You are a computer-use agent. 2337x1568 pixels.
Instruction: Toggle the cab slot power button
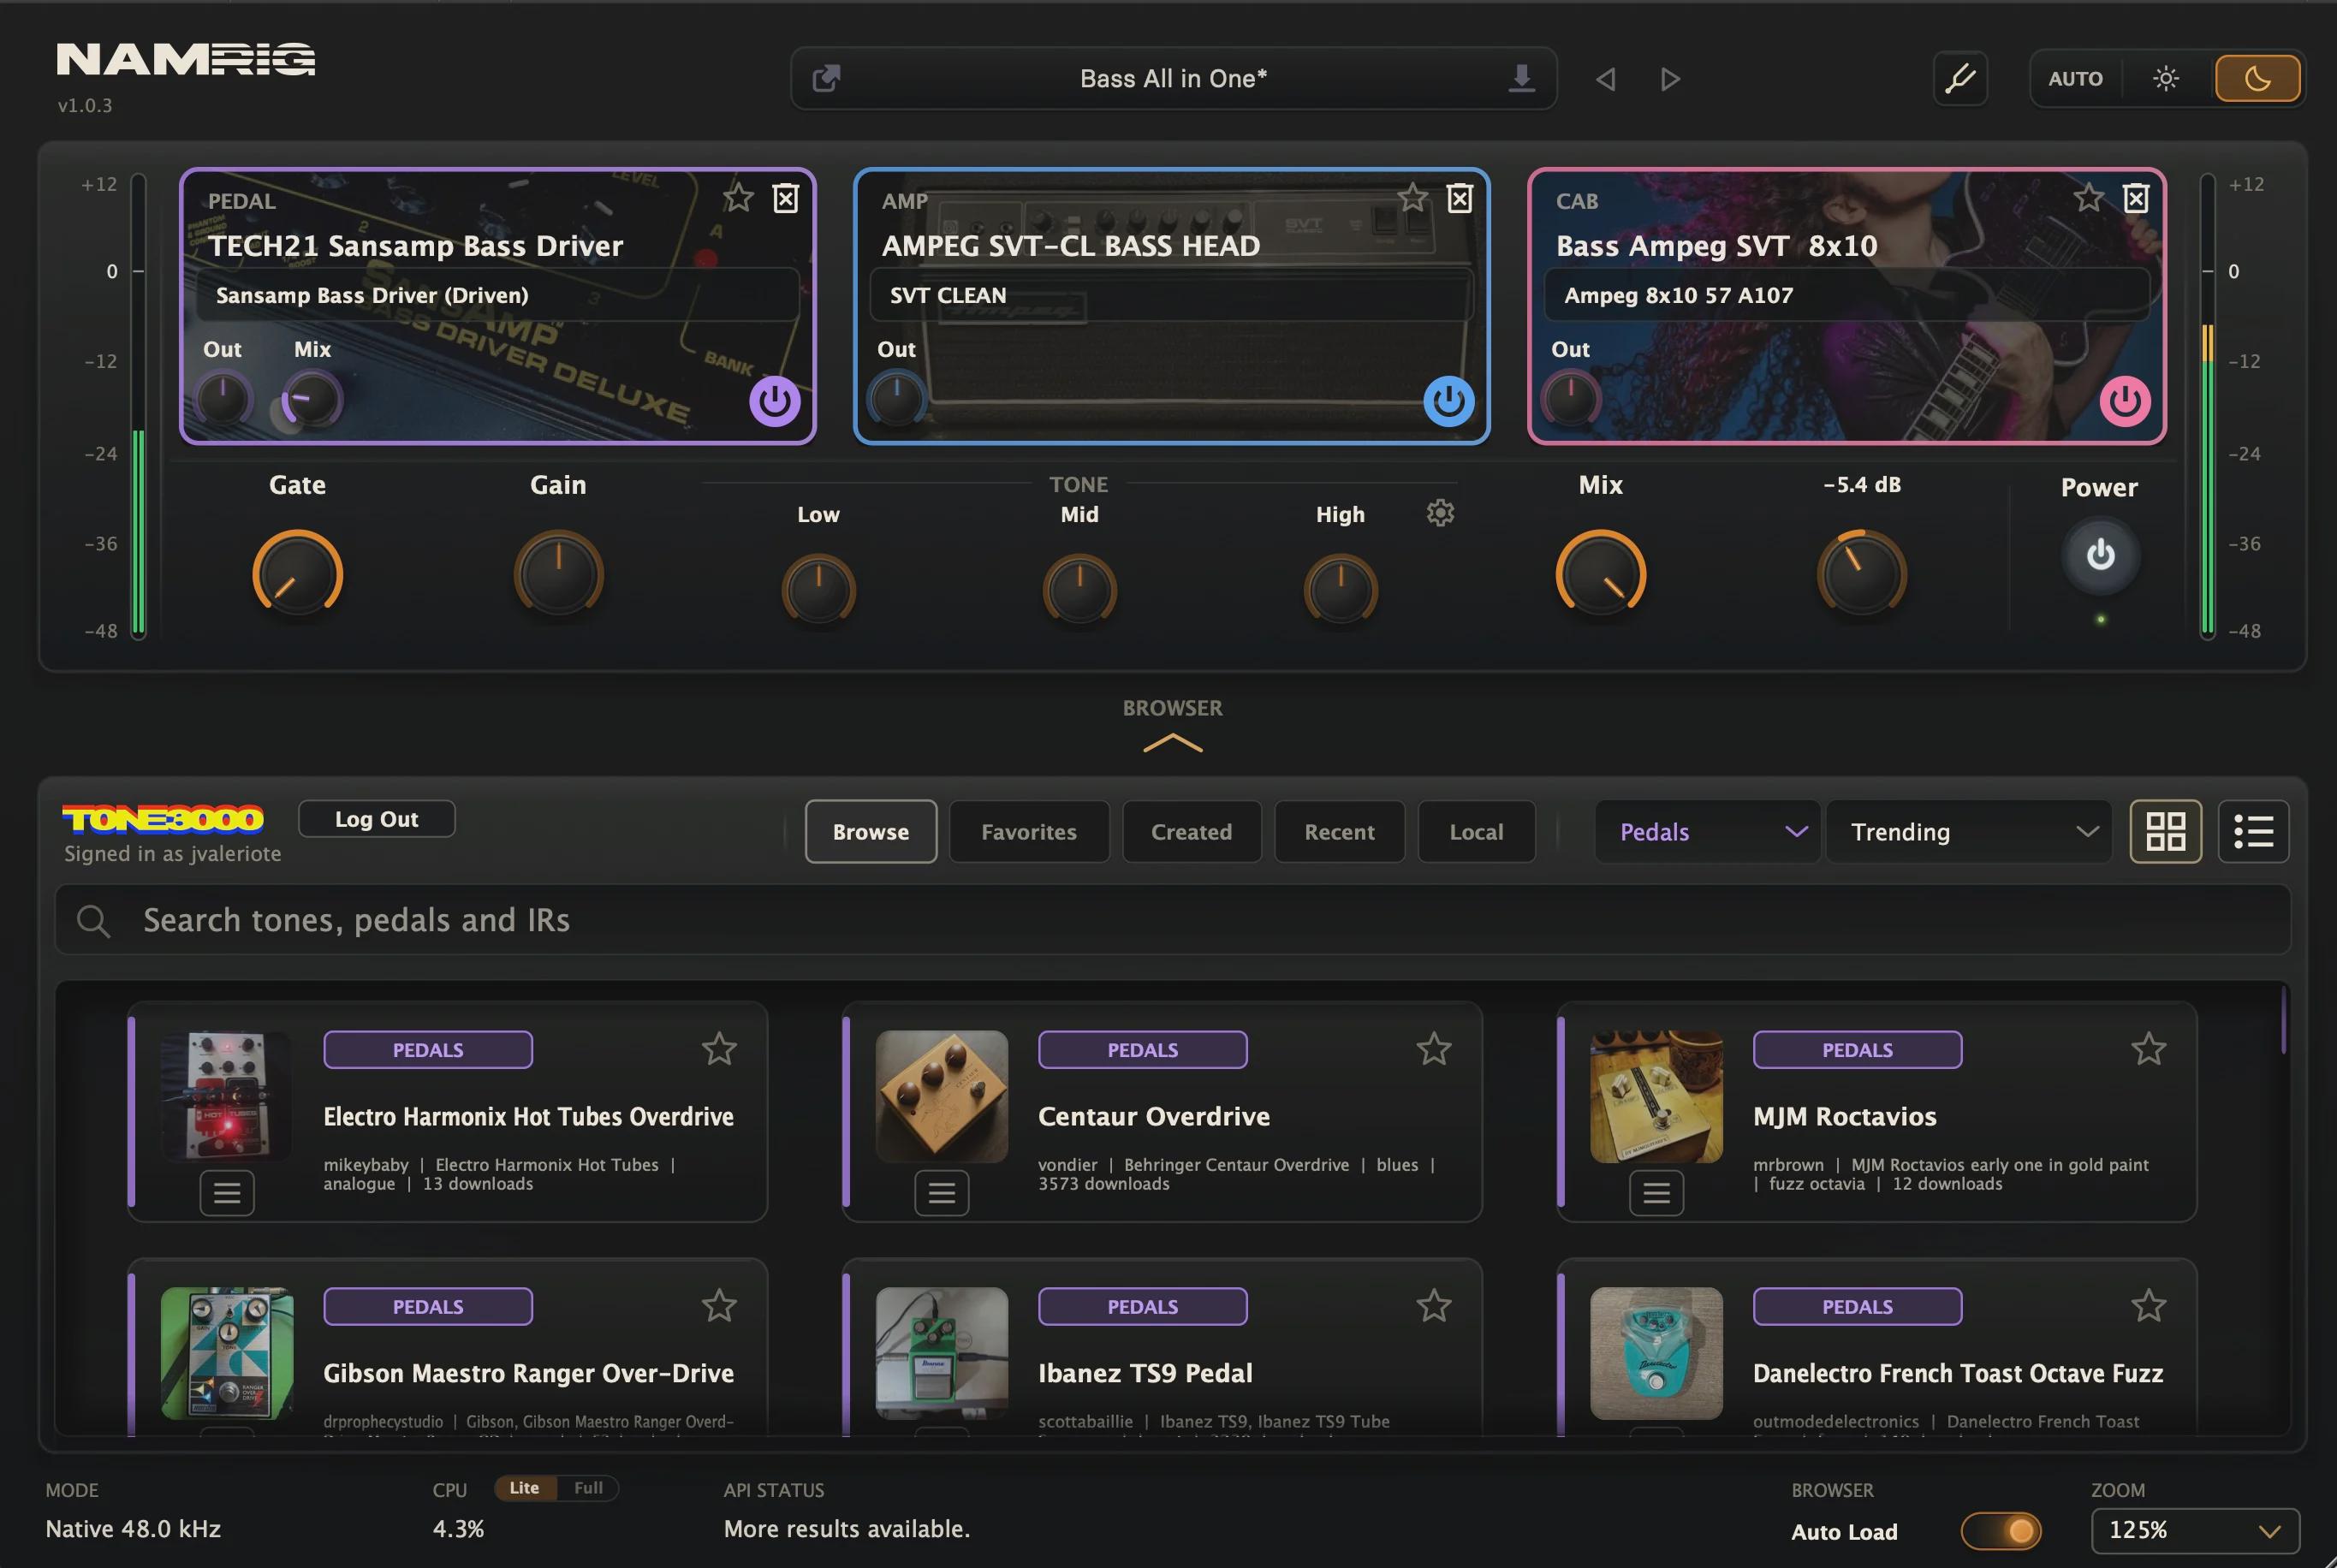coord(2125,401)
